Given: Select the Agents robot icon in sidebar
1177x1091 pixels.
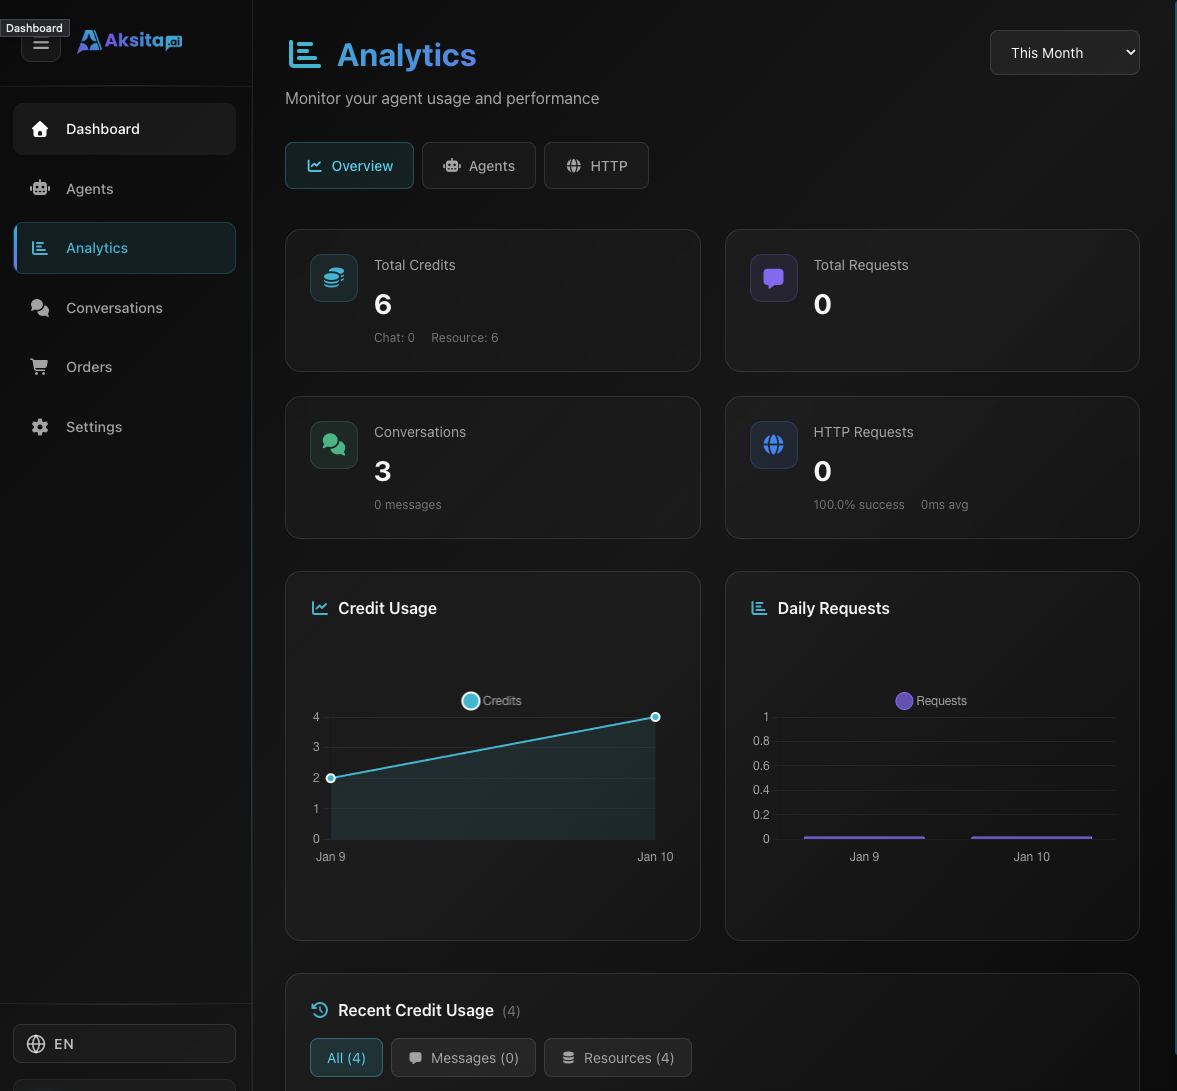Looking at the screenshot, I should coord(39,188).
